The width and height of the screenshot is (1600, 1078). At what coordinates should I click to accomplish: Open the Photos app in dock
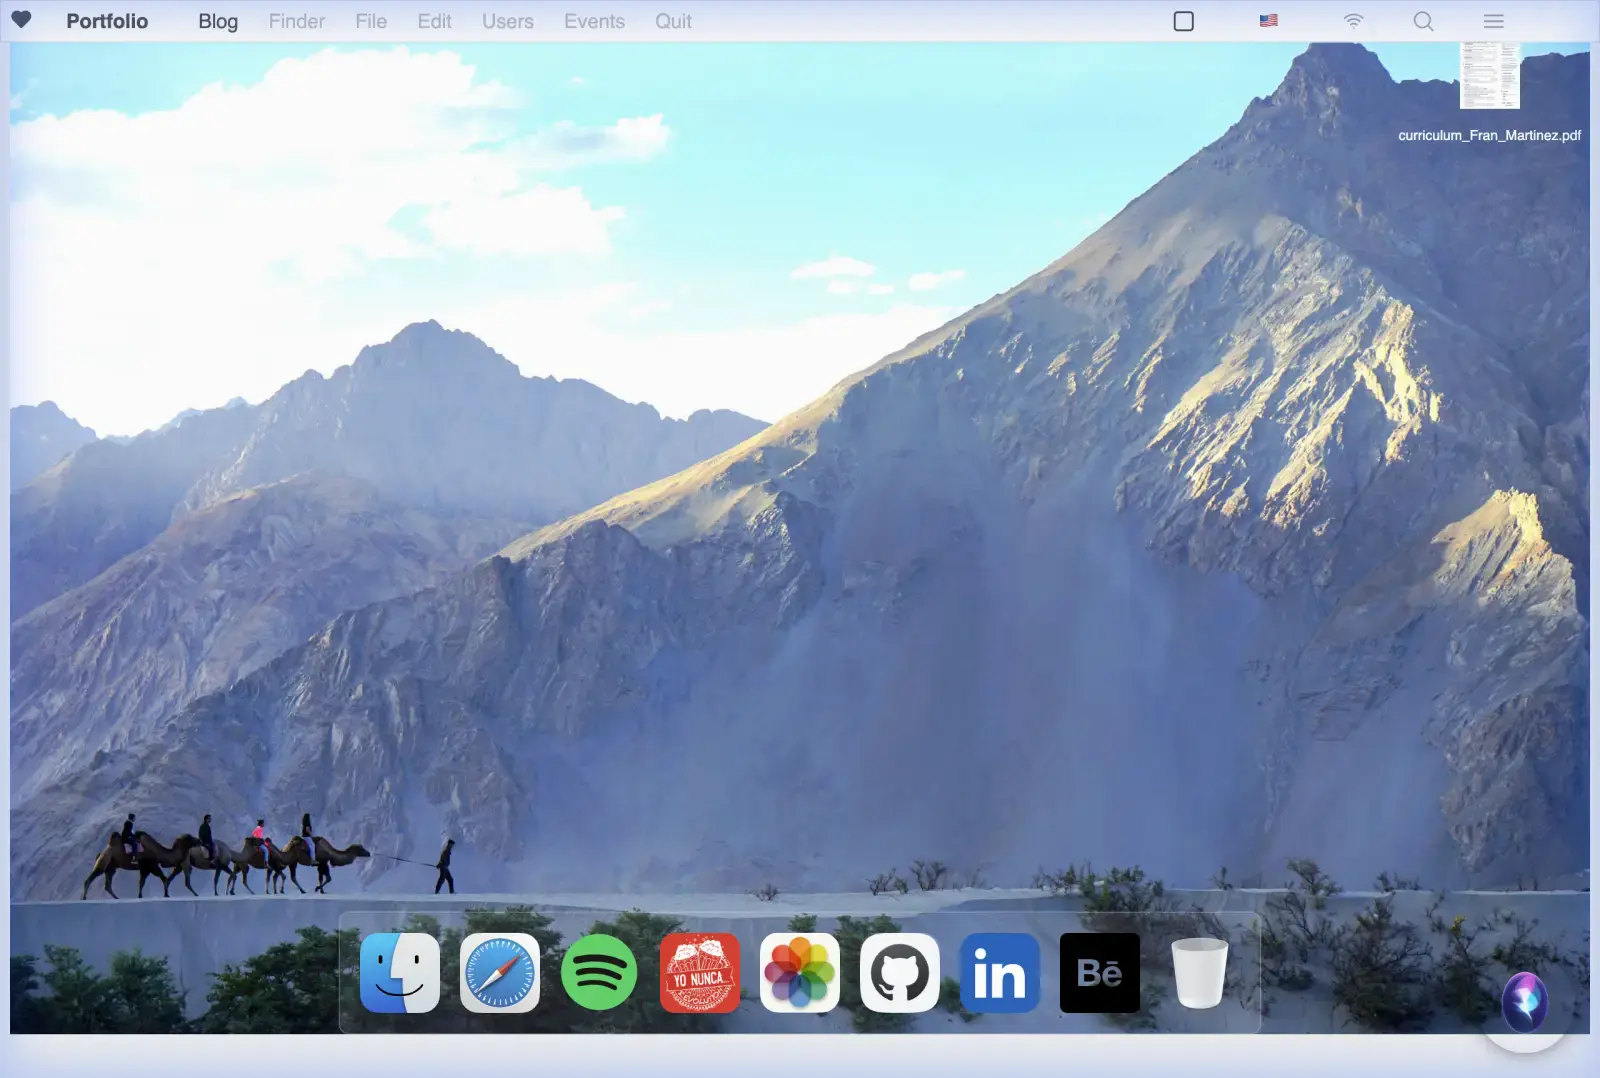800,973
